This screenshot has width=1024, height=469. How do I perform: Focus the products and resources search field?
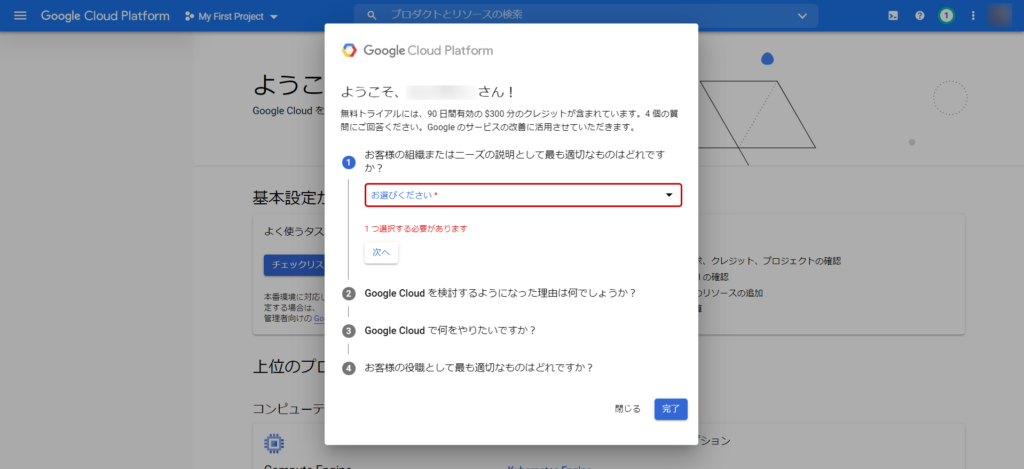click(586, 15)
